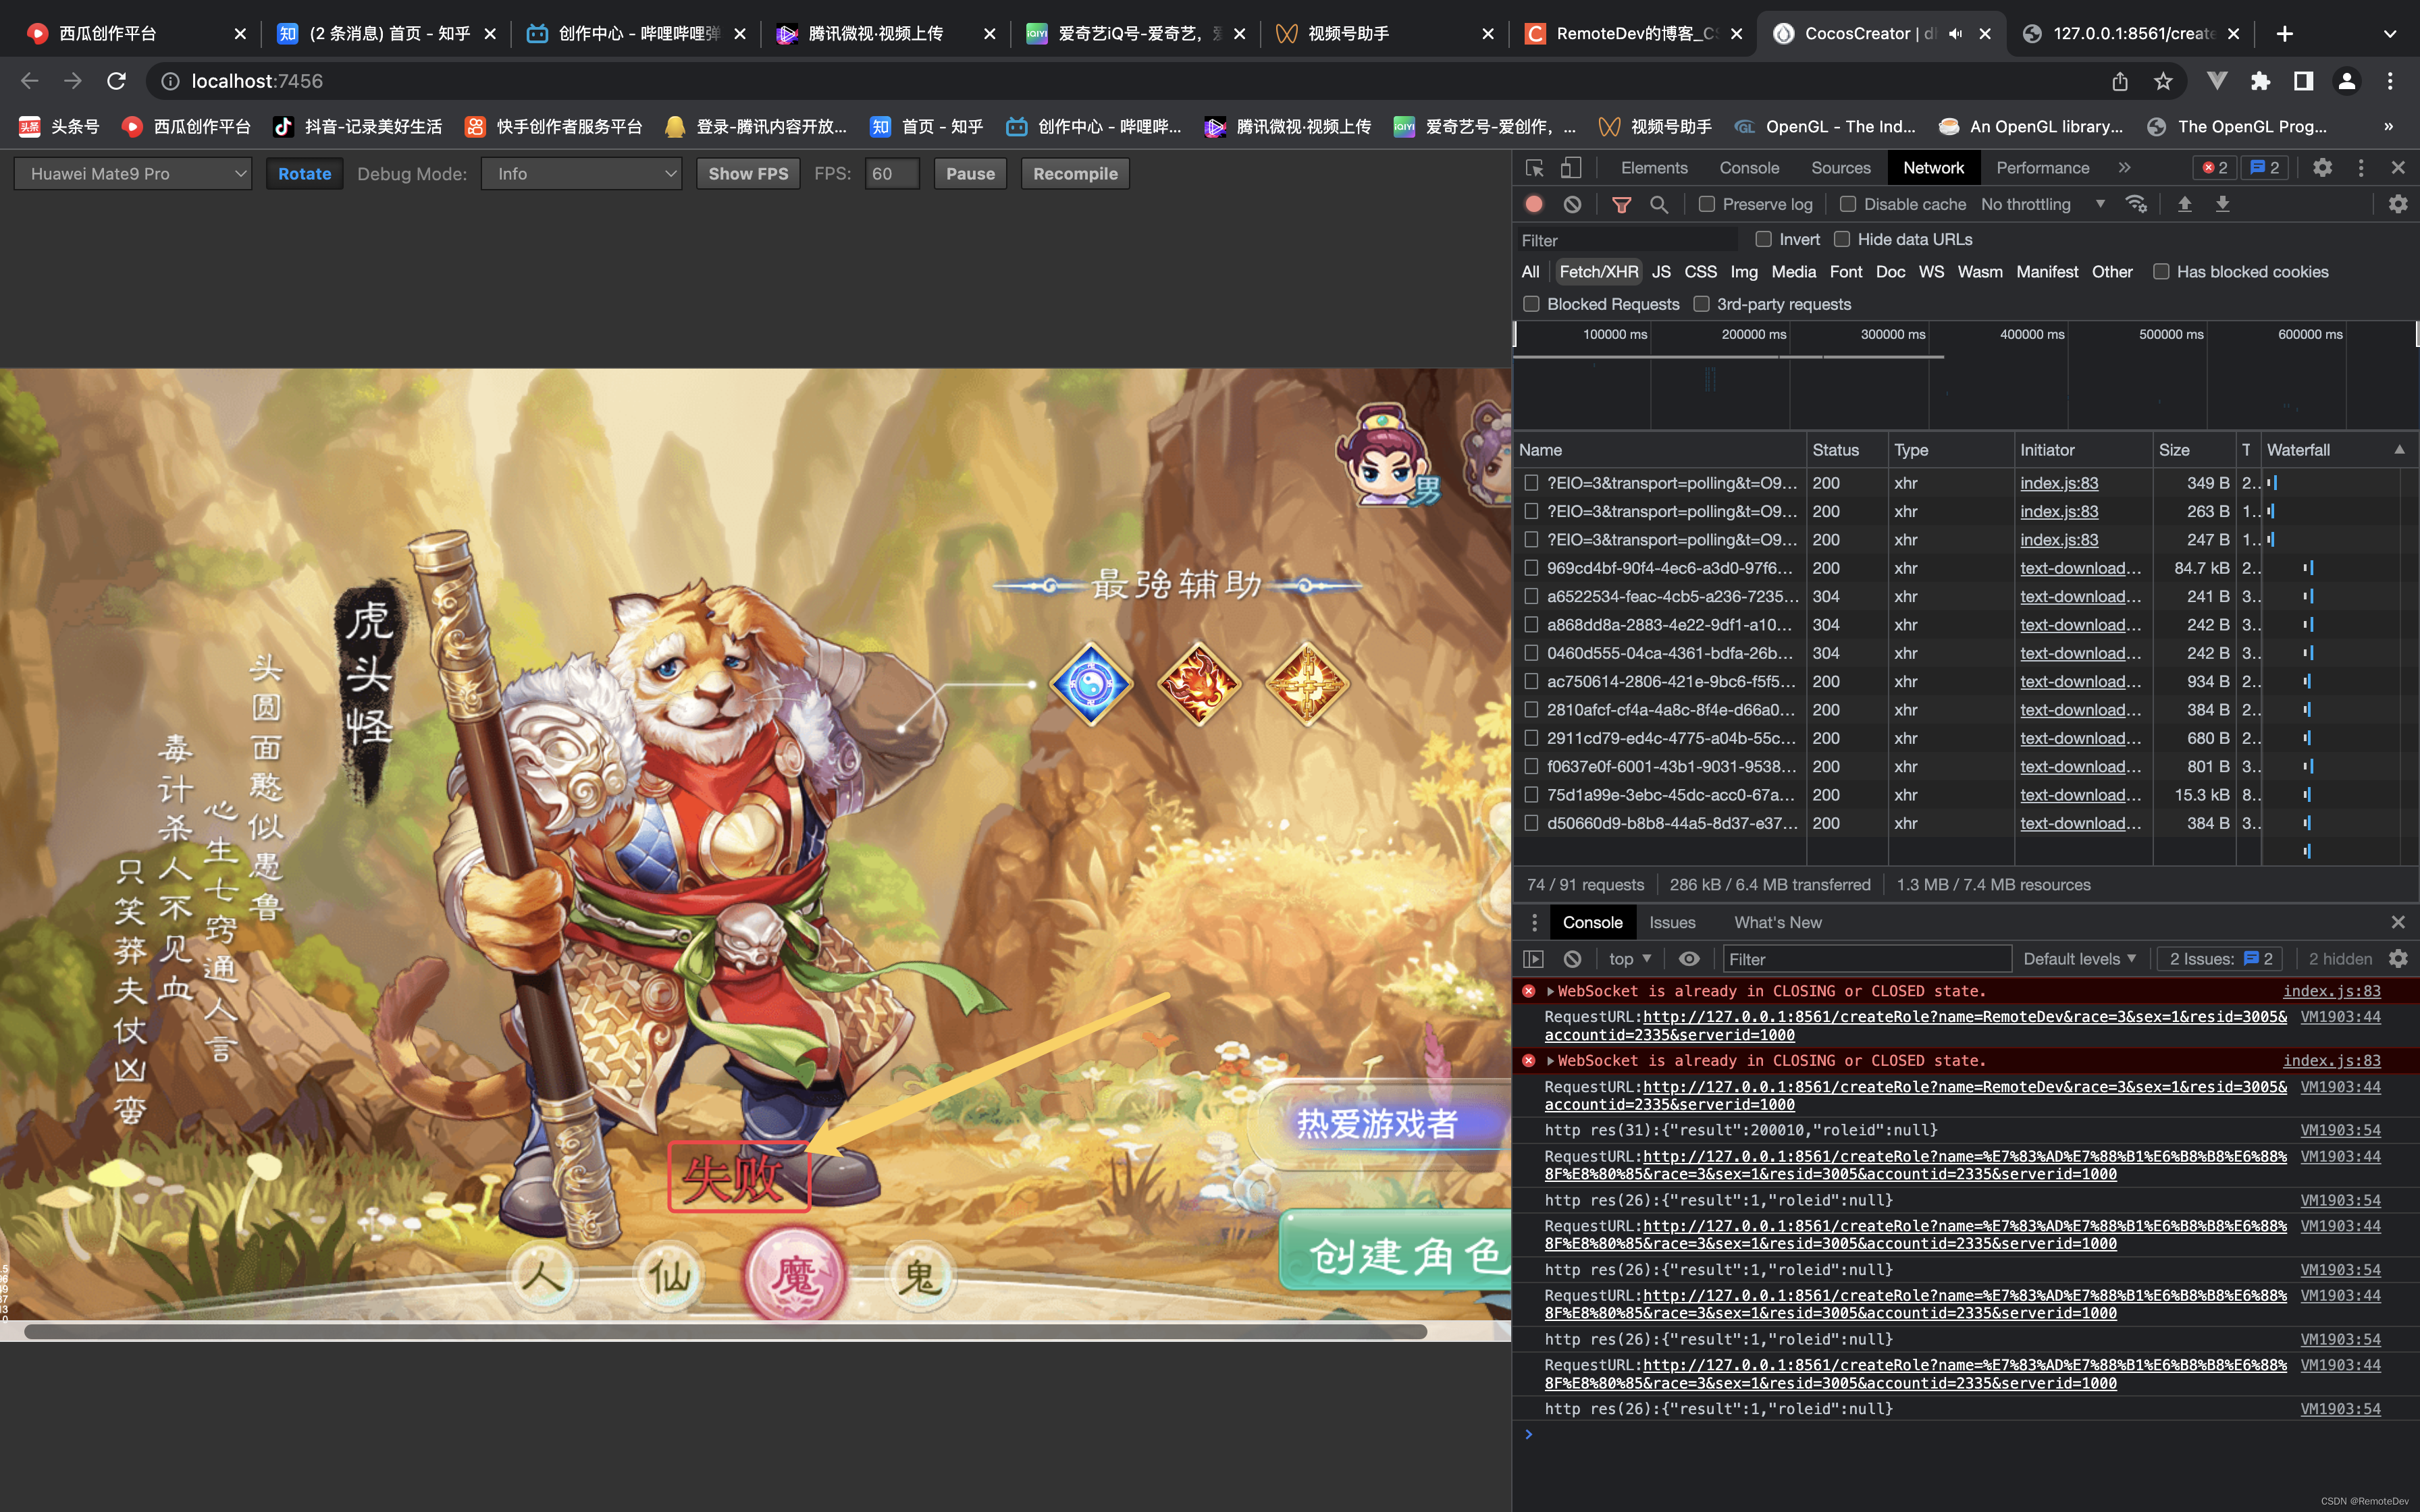Open DevTools settings gear icon
This screenshot has height=1512, width=2420.
pos(2322,168)
